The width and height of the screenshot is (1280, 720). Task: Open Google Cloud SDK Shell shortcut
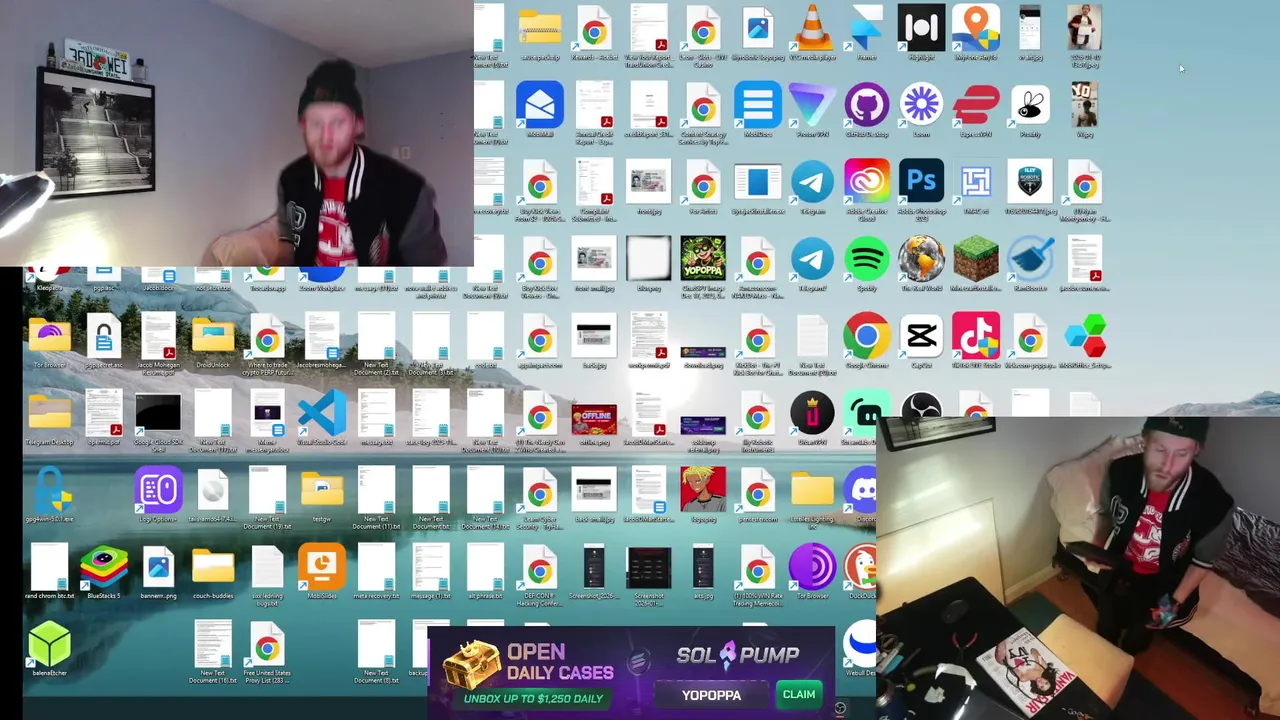pos(158,414)
